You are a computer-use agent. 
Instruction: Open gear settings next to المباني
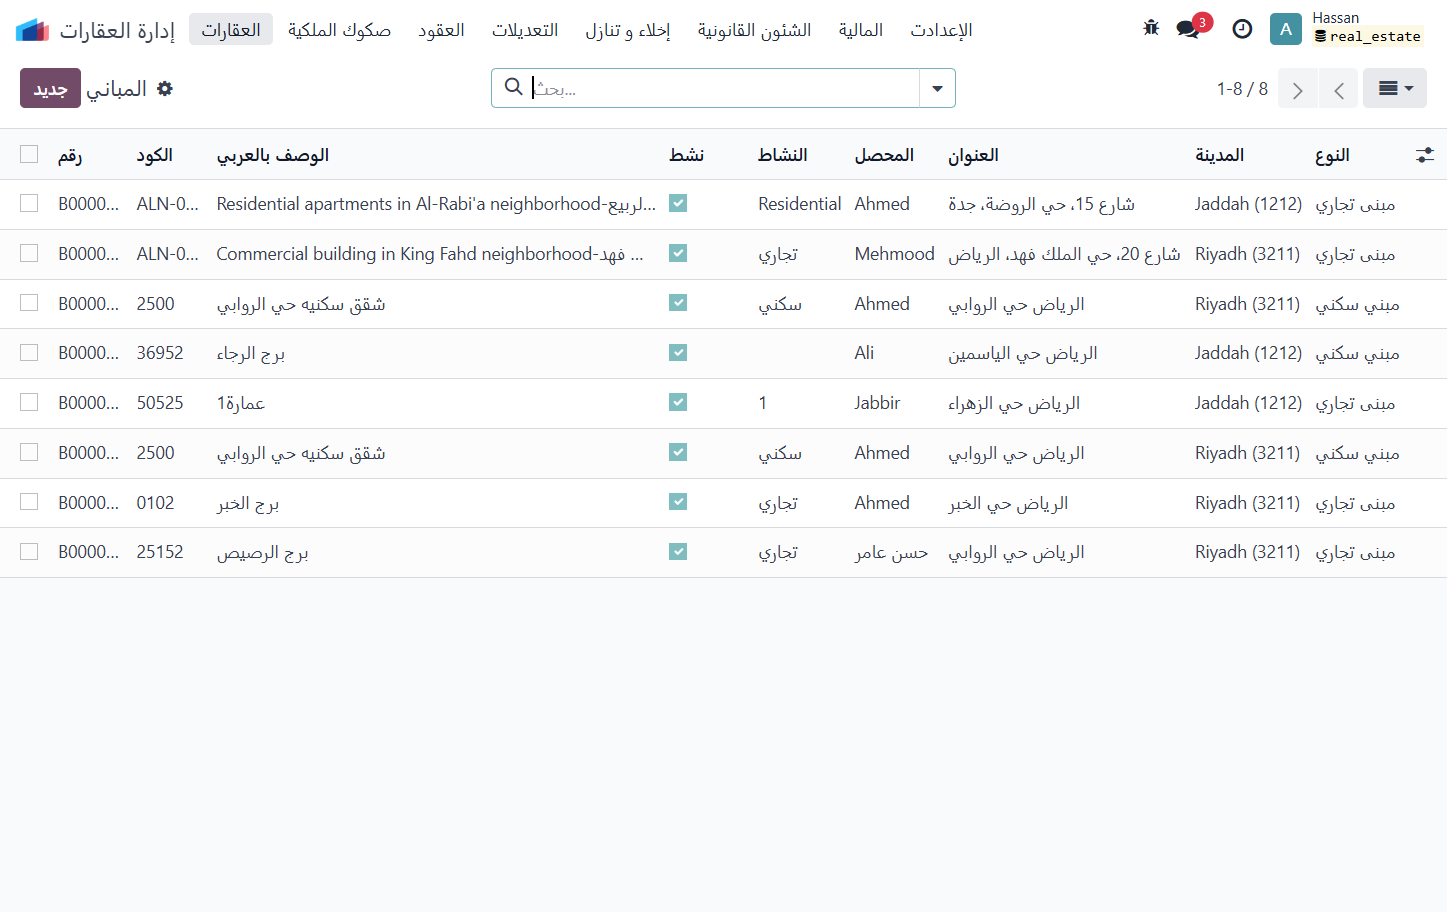[165, 89]
